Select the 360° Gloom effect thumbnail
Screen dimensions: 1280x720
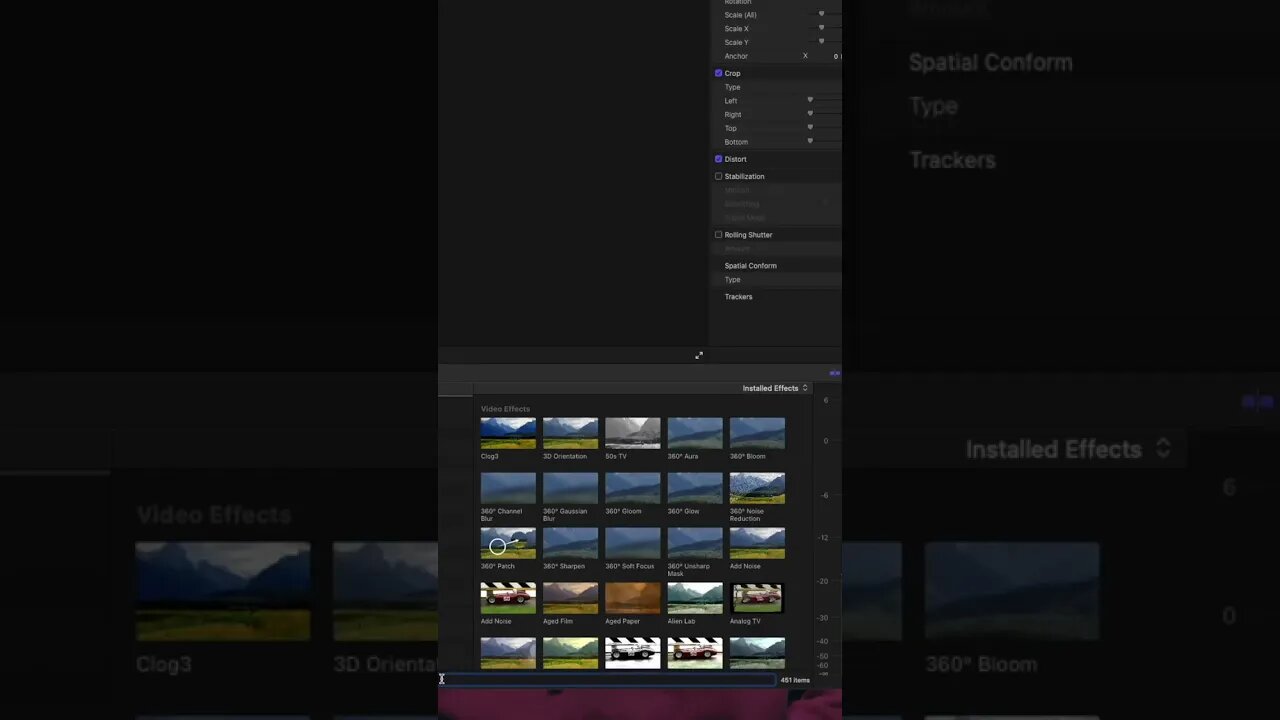[633, 488]
